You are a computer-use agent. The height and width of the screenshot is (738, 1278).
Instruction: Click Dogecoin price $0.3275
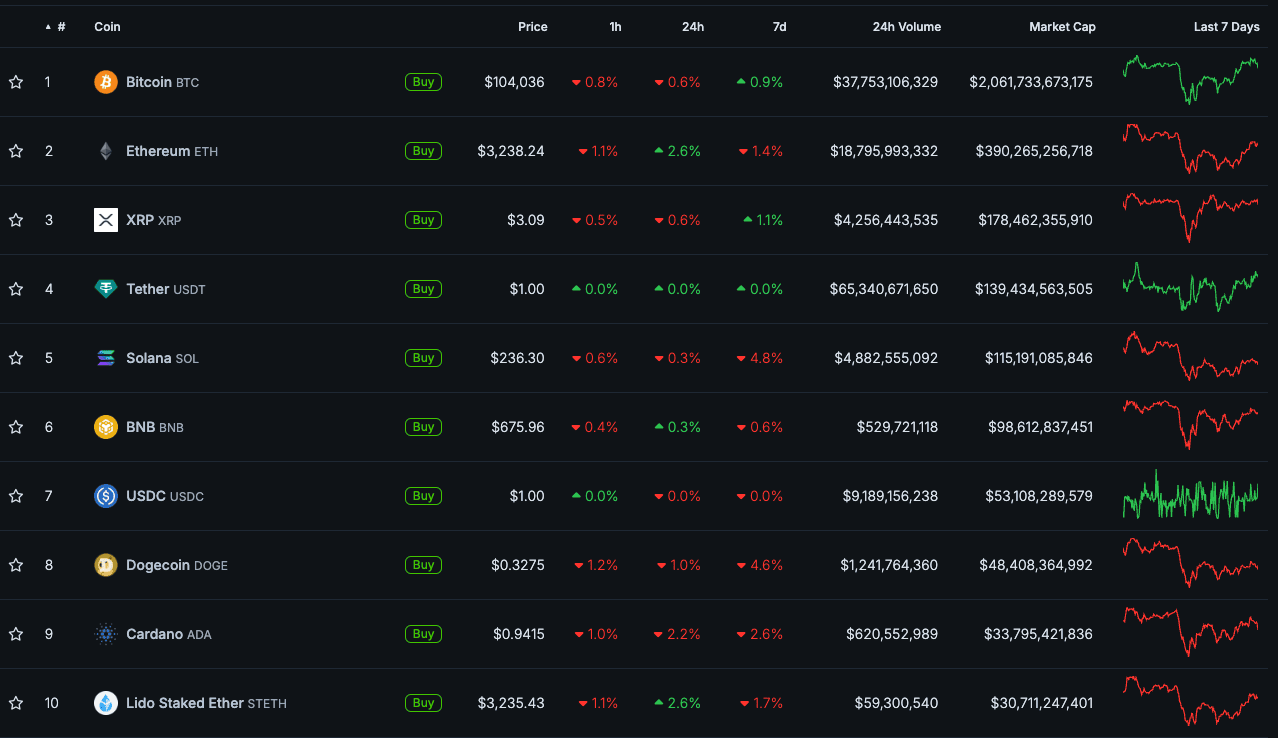(x=518, y=565)
